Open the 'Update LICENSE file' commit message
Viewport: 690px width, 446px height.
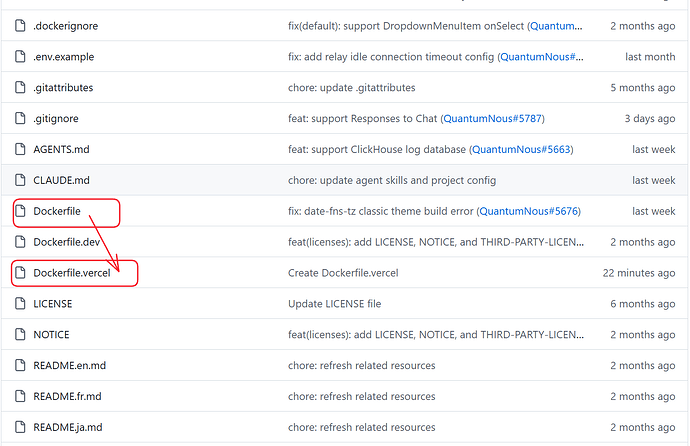tap(334, 303)
